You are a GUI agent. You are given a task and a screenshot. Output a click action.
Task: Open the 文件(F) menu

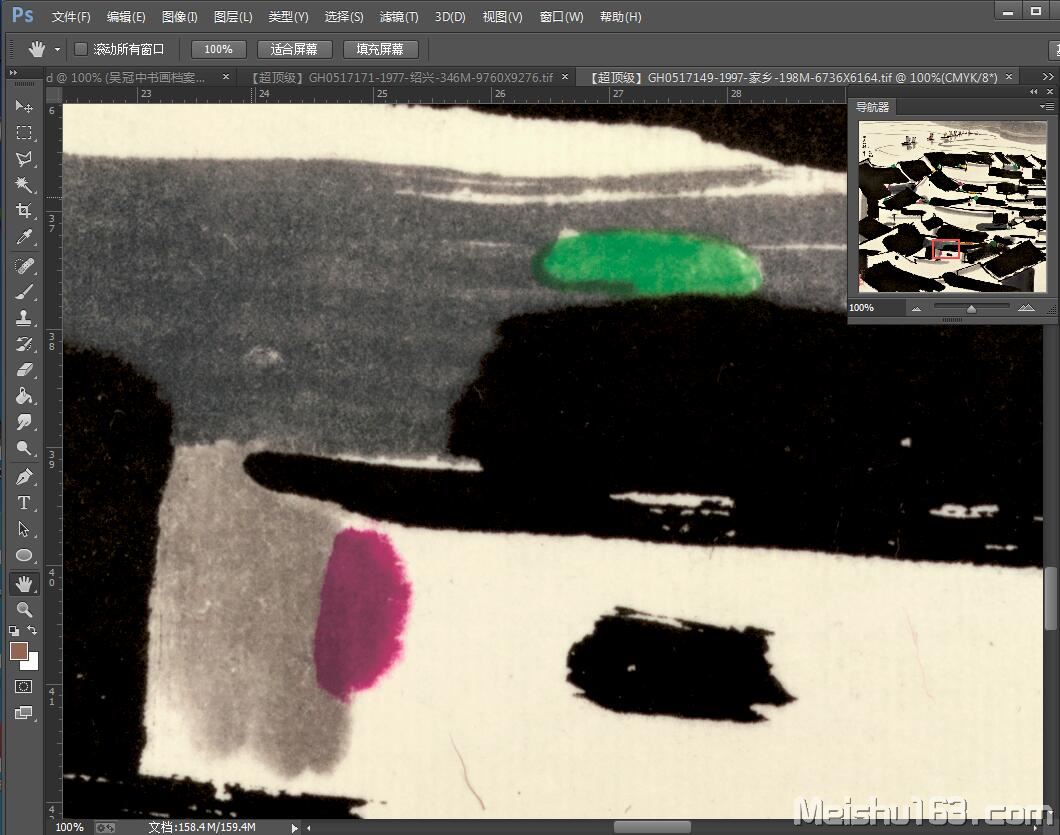tap(71, 16)
